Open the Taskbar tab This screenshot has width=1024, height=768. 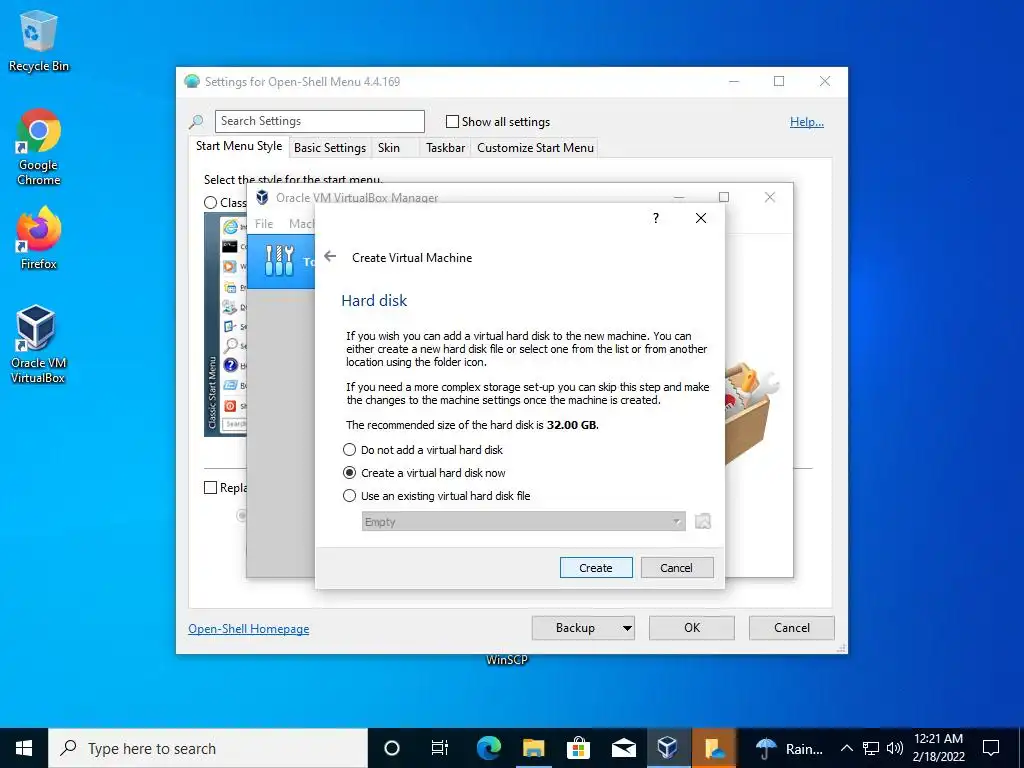(445, 148)
